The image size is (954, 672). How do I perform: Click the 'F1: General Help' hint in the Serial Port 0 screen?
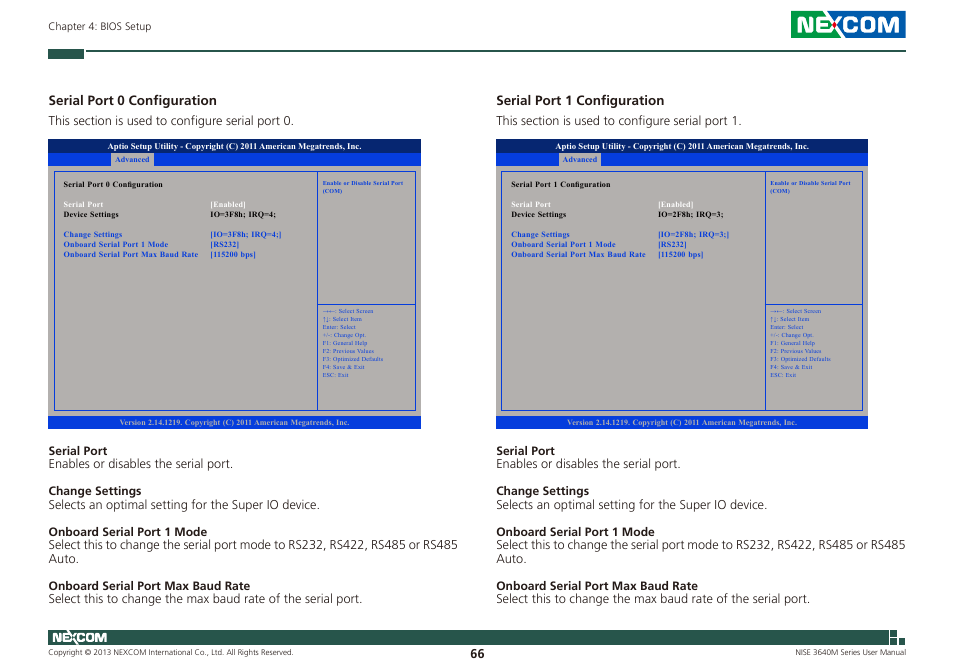(x=345, y=343)
